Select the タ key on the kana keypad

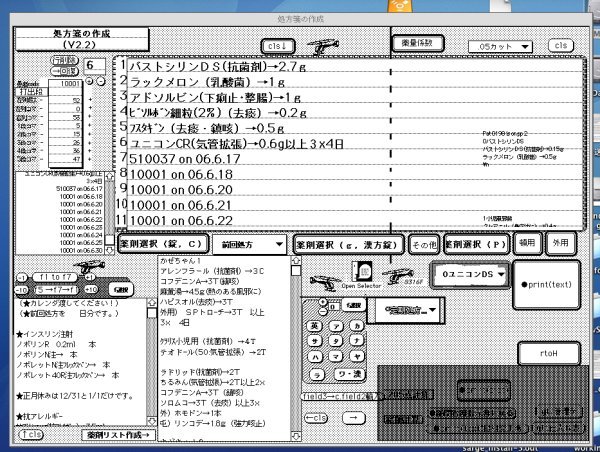click(x=336, y=341)
